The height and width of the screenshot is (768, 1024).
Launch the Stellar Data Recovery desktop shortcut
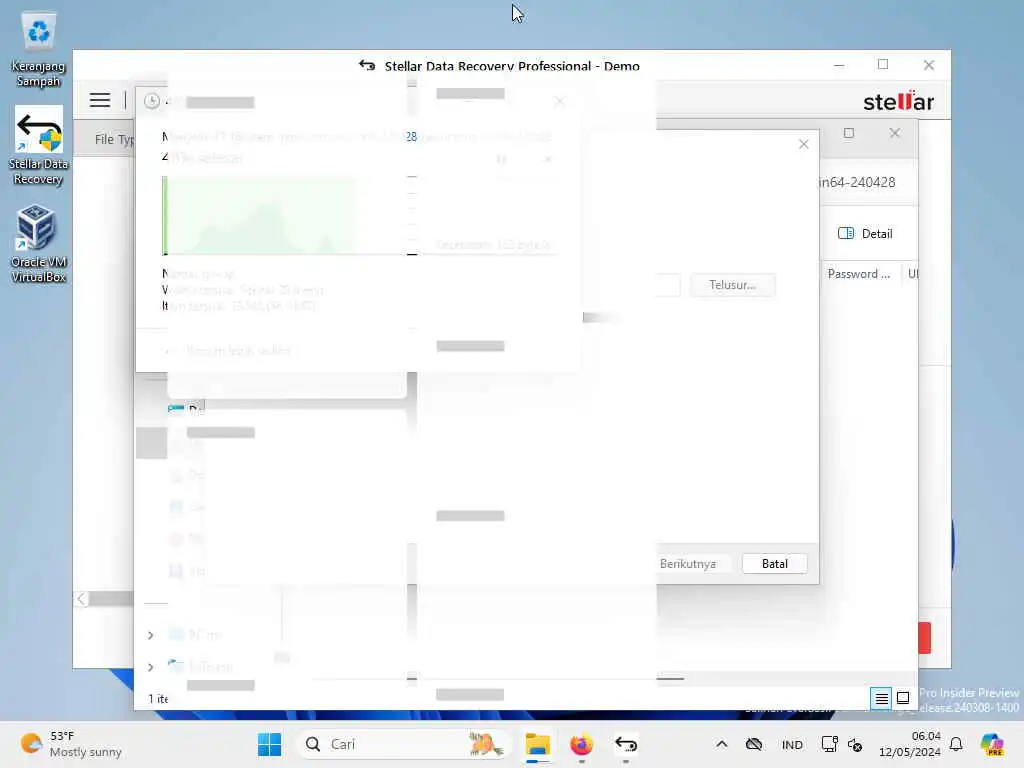[x=39, y=146]
